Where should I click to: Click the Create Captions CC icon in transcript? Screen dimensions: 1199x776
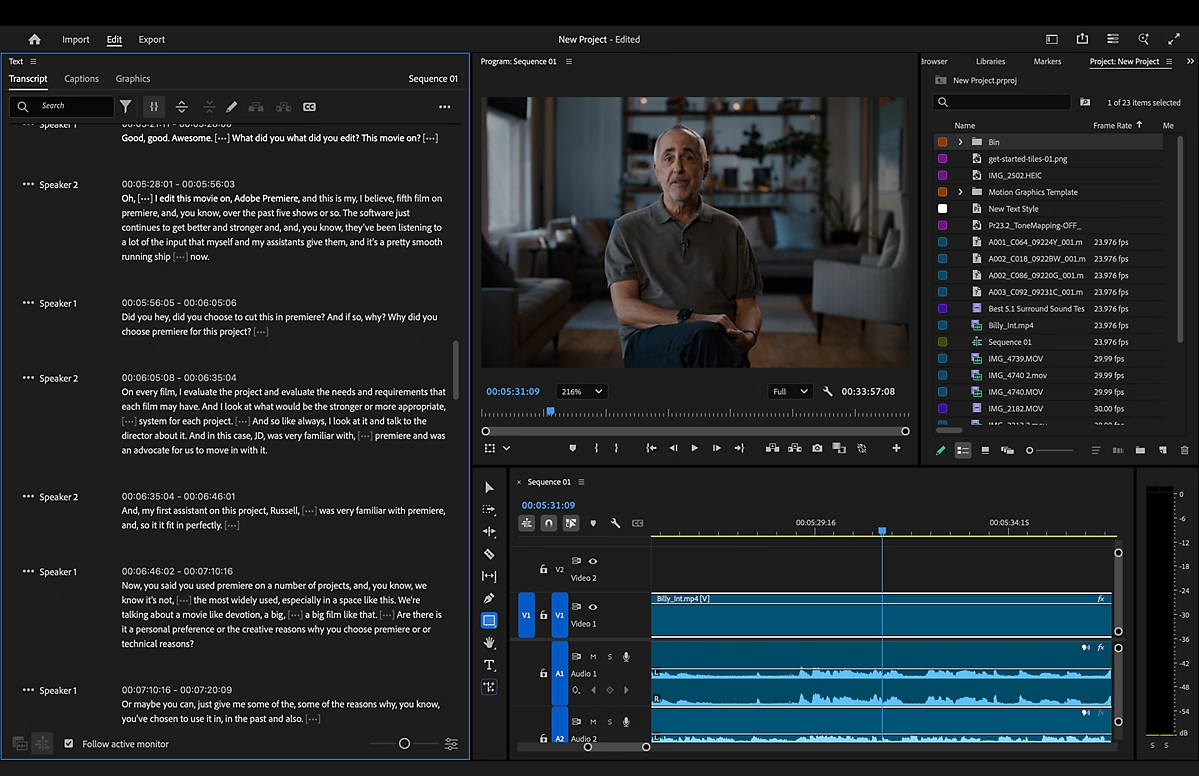click(x=309, y=107)
